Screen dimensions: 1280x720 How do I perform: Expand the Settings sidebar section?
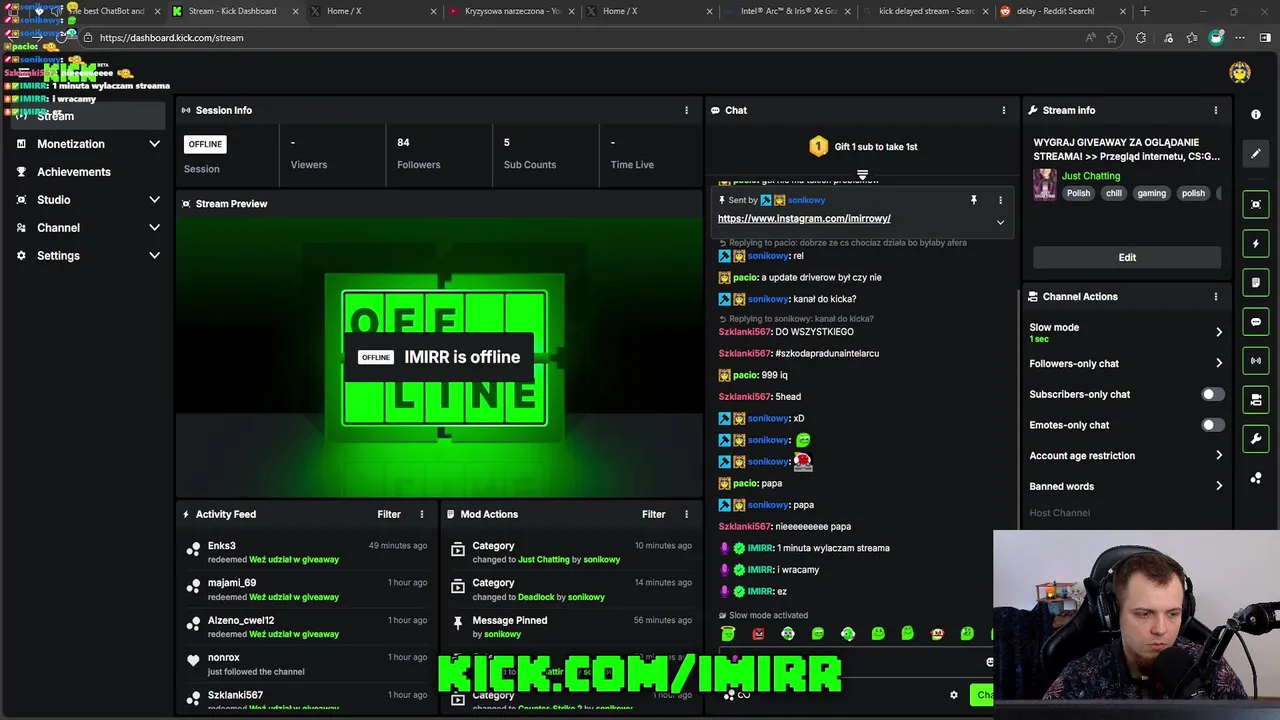pos(154,256)
